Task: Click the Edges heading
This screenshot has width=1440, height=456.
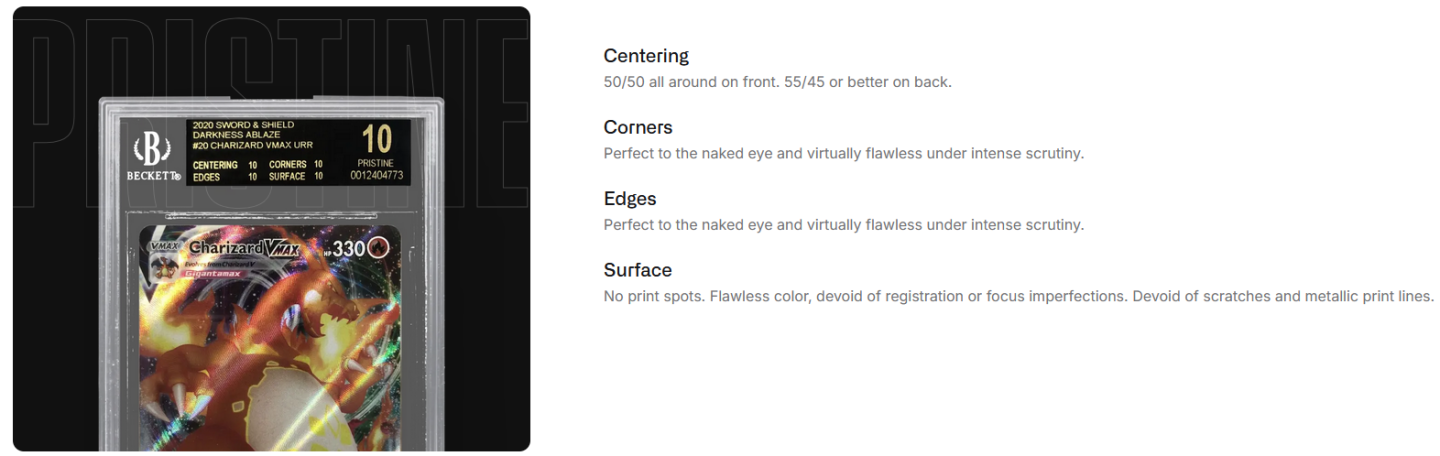Action: (630, 199)
